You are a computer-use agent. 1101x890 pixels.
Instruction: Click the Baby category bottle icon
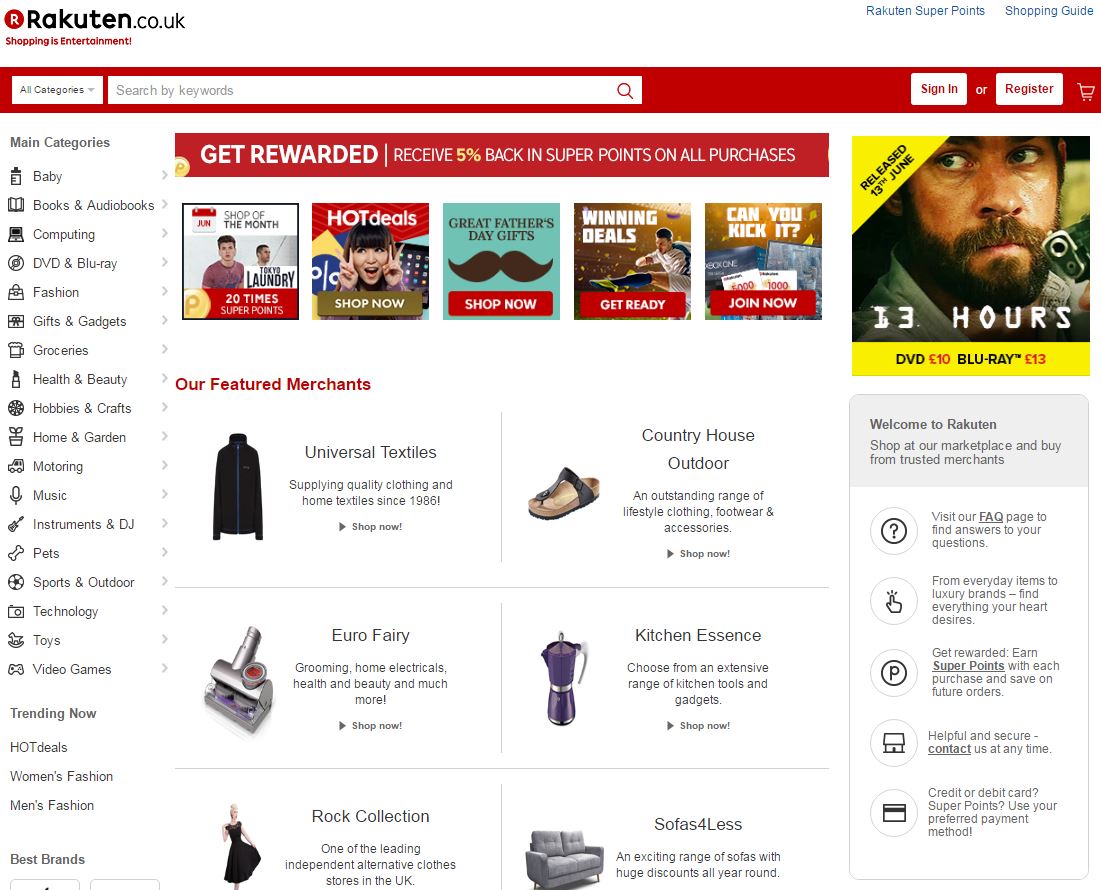[15, 176]
